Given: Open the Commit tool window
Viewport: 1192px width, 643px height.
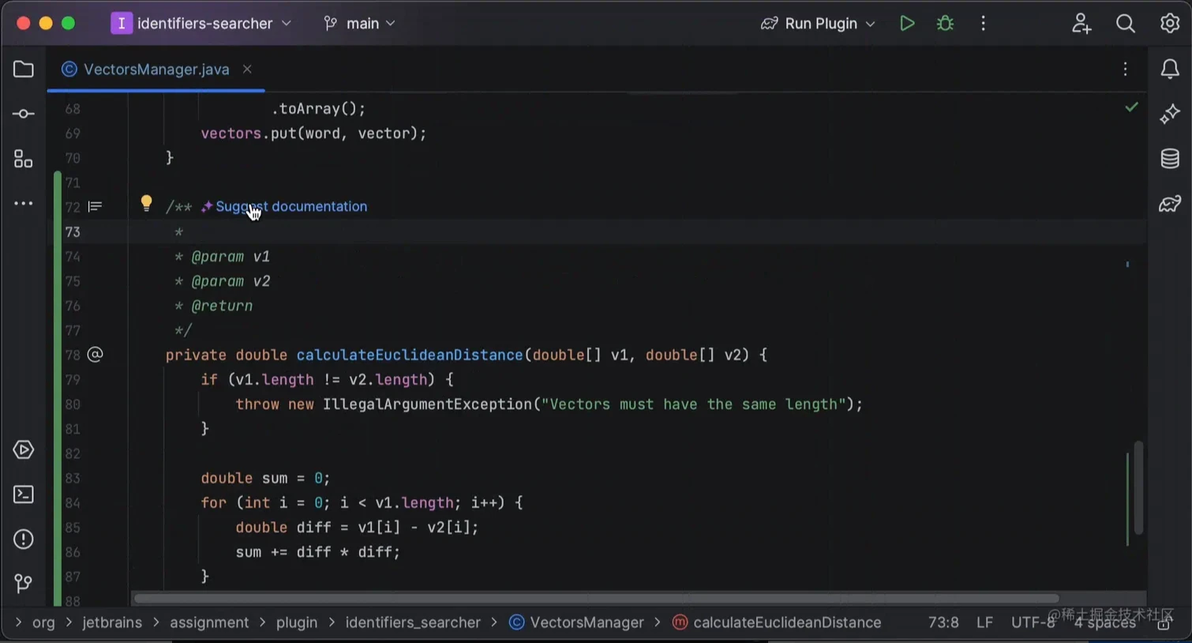Looking at the screenshot, I should point(24,114).
